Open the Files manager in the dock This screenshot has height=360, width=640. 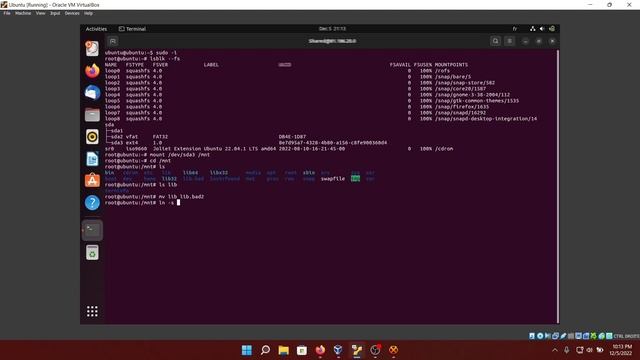(x=92, y=115)
